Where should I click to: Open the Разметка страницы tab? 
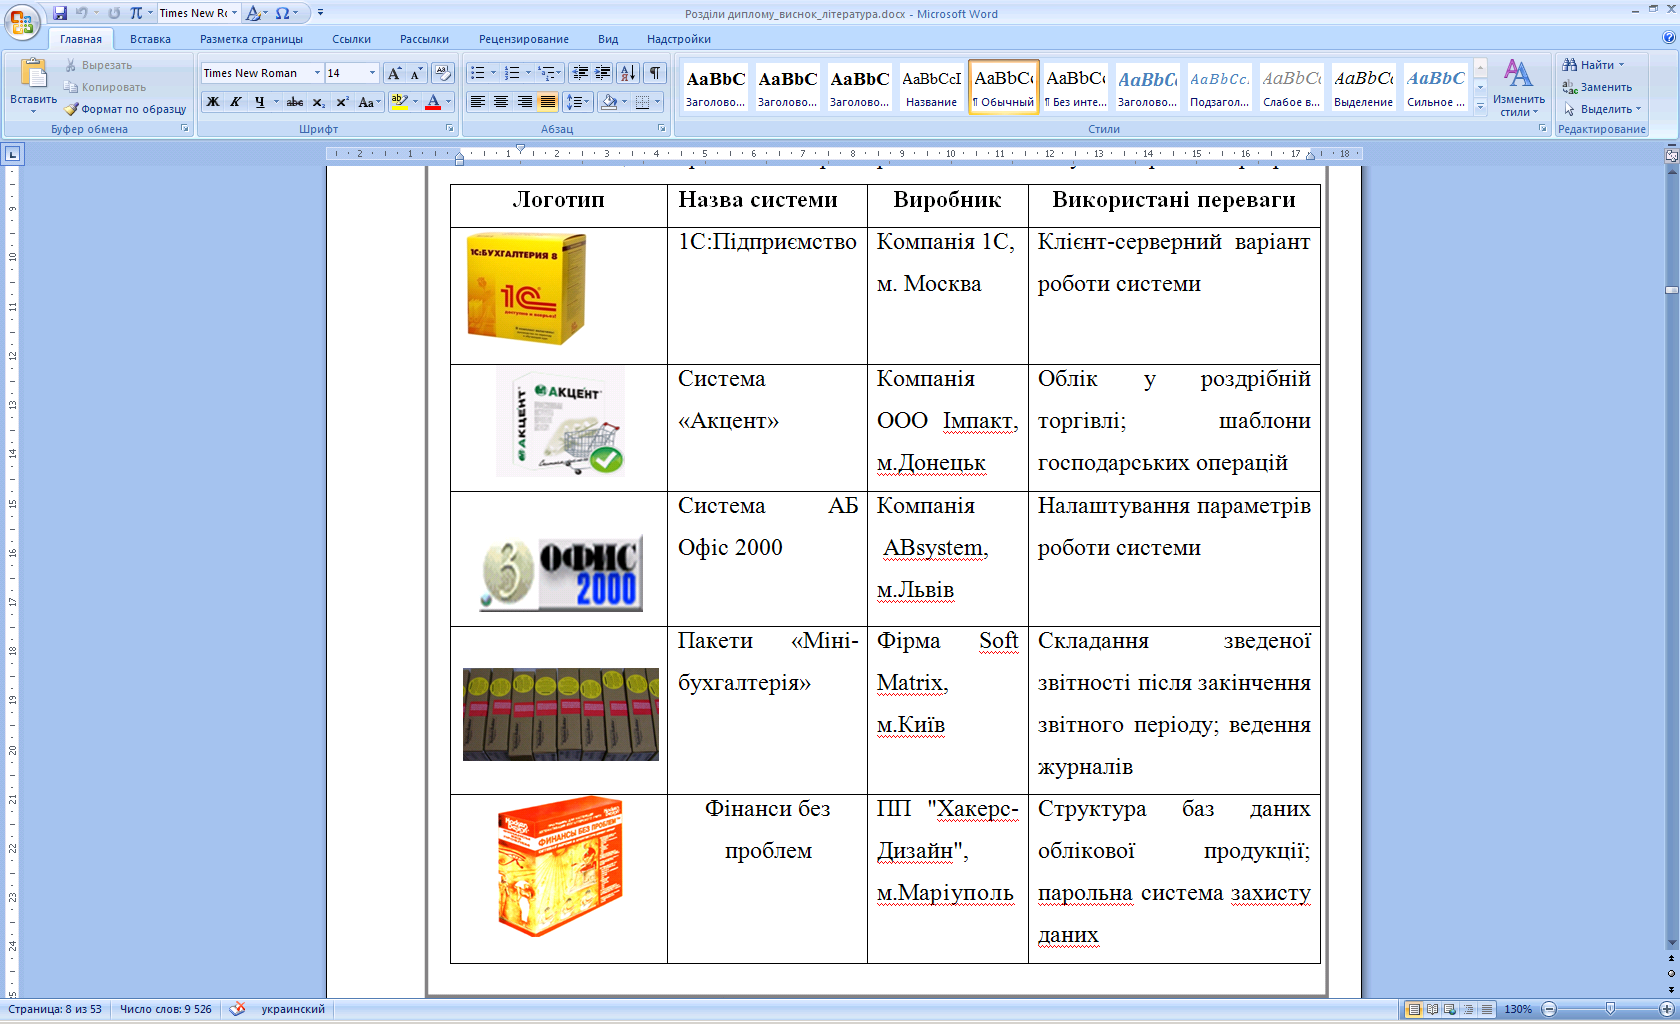point(251,39)
